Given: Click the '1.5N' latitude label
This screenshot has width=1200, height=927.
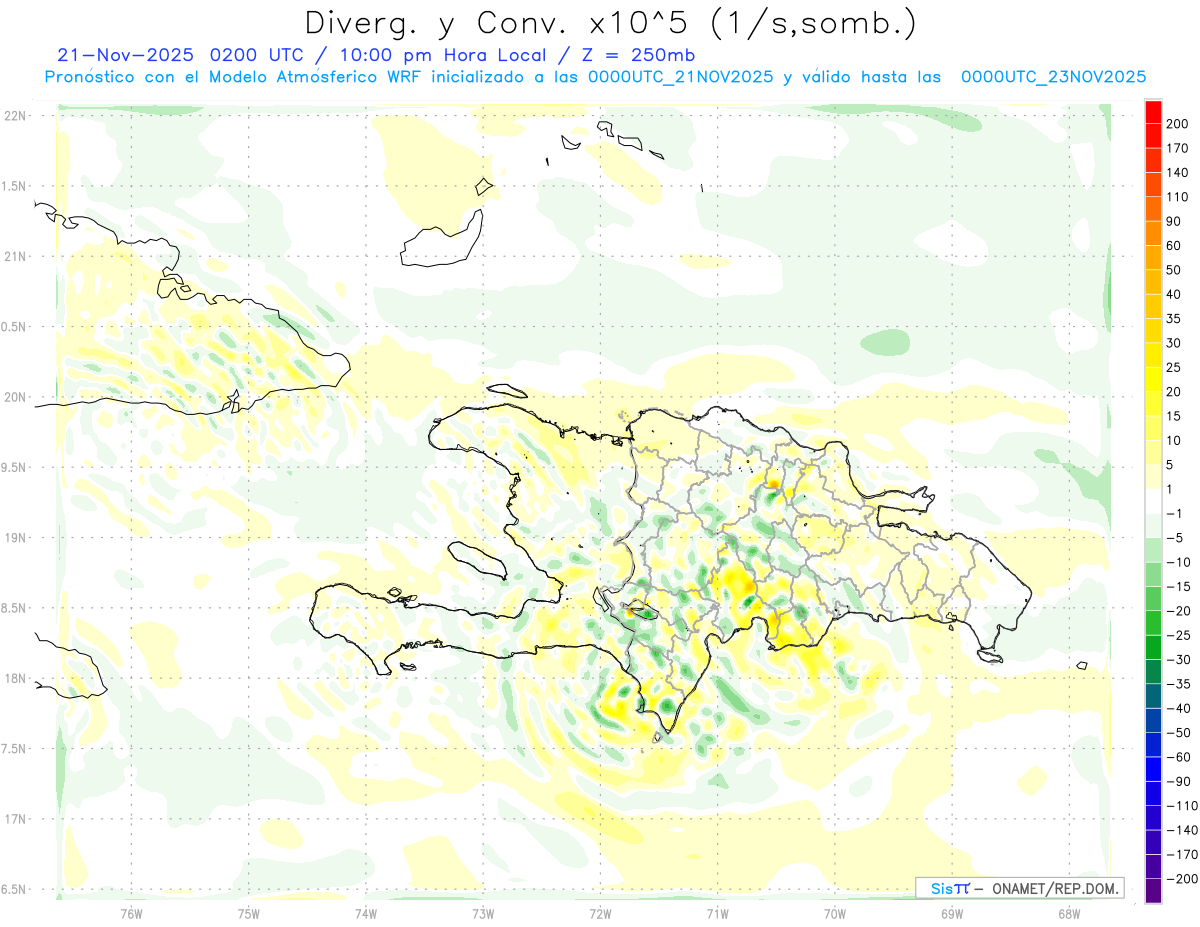Looking at the screenshot, I should click(16, 186).
